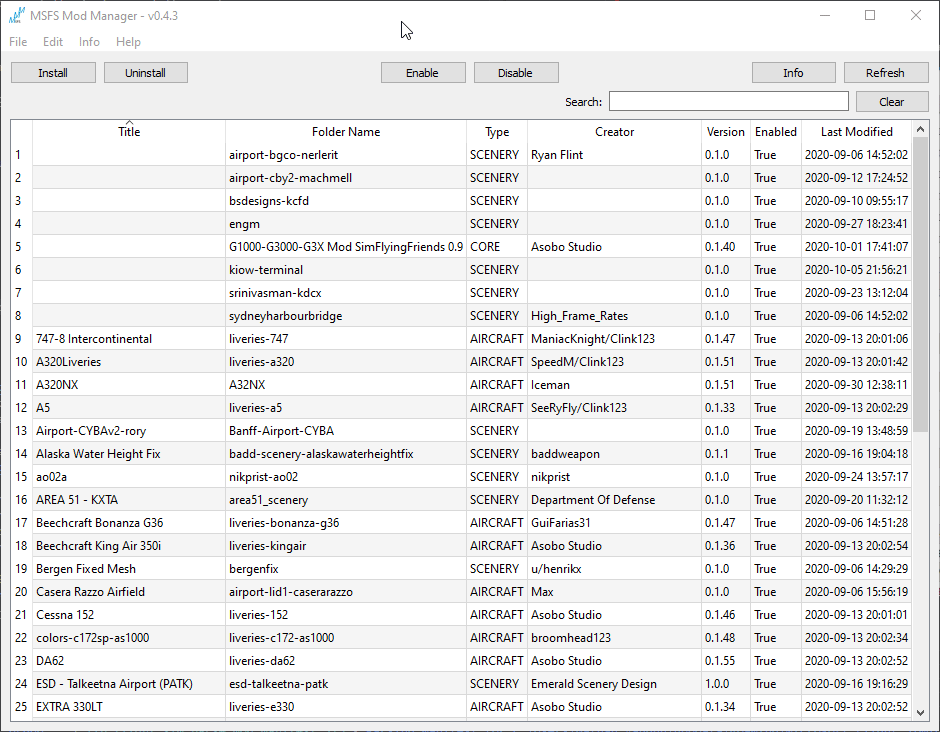Select the sydneyharbourbridge folder cell

(x=346, y=315)
